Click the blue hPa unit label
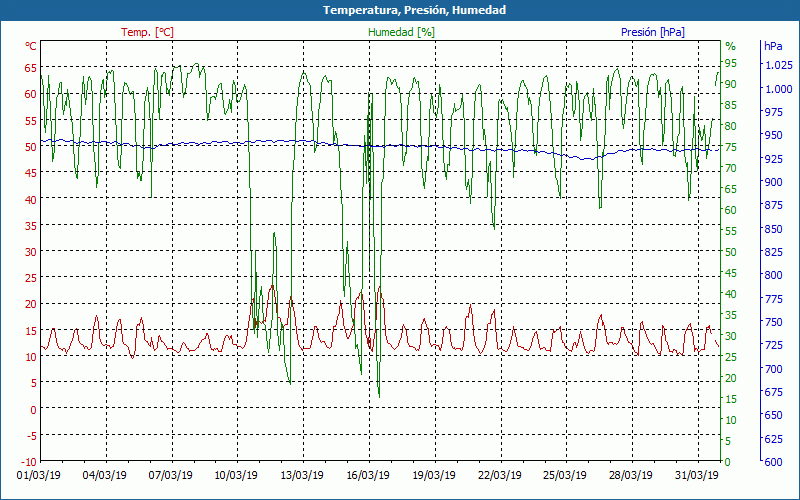This screenshot has height=500, width=800. pyautogui.click(x=773, y=46)
